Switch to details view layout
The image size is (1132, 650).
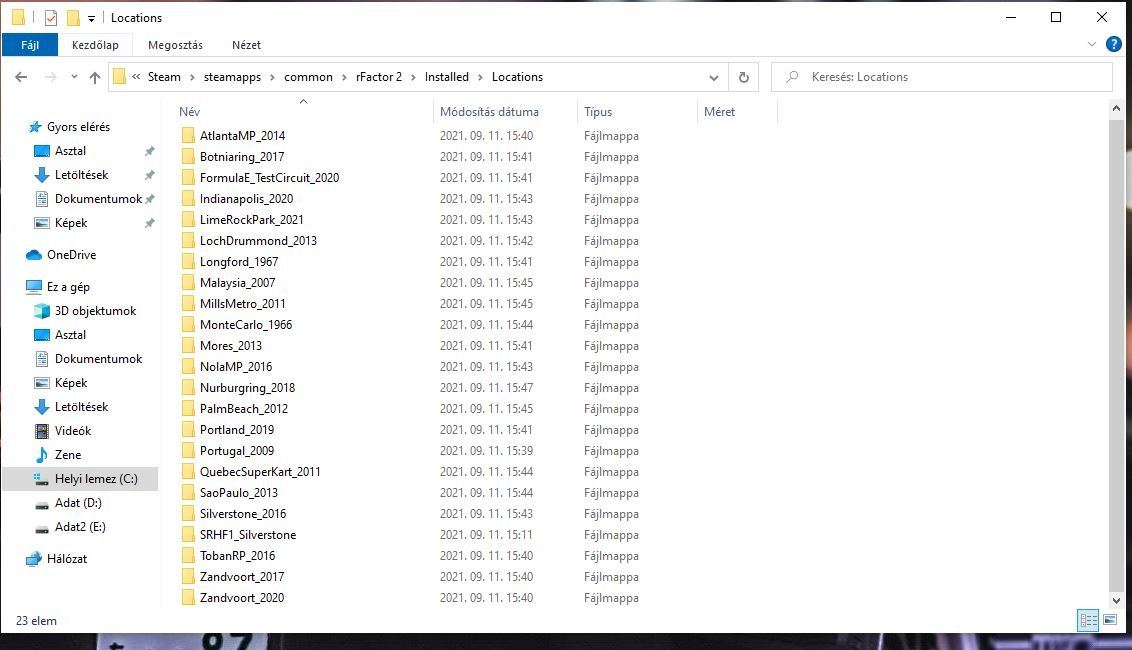(x=1088, y=621)
